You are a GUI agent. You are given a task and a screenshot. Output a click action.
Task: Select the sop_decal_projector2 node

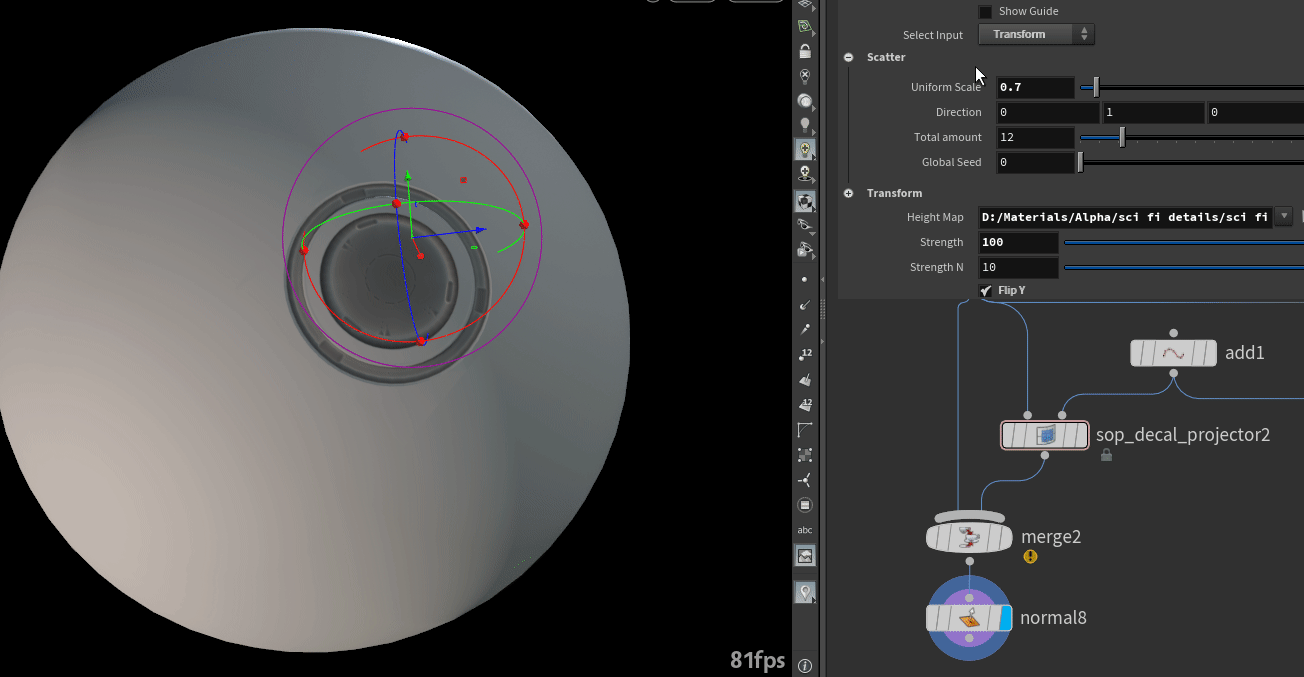coord(1044,435)
